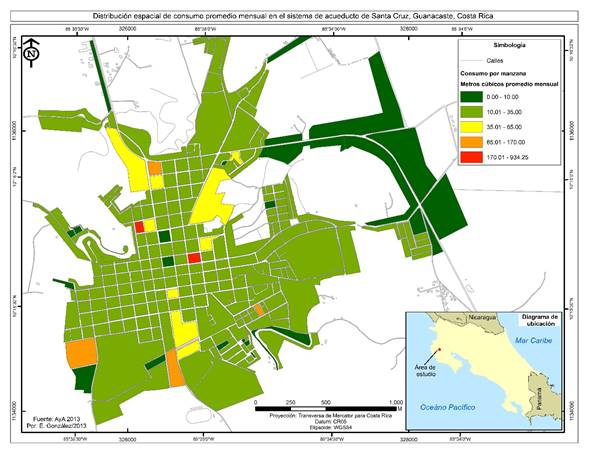589x454 pixels.
Task: Click the map title text bar
Action: (294, 16)
